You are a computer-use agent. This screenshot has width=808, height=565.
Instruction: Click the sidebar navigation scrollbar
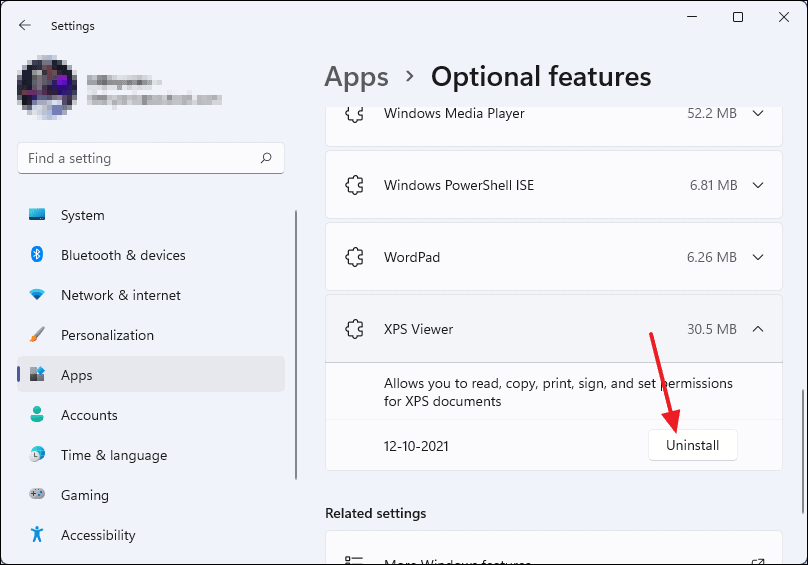coord(296,345)
